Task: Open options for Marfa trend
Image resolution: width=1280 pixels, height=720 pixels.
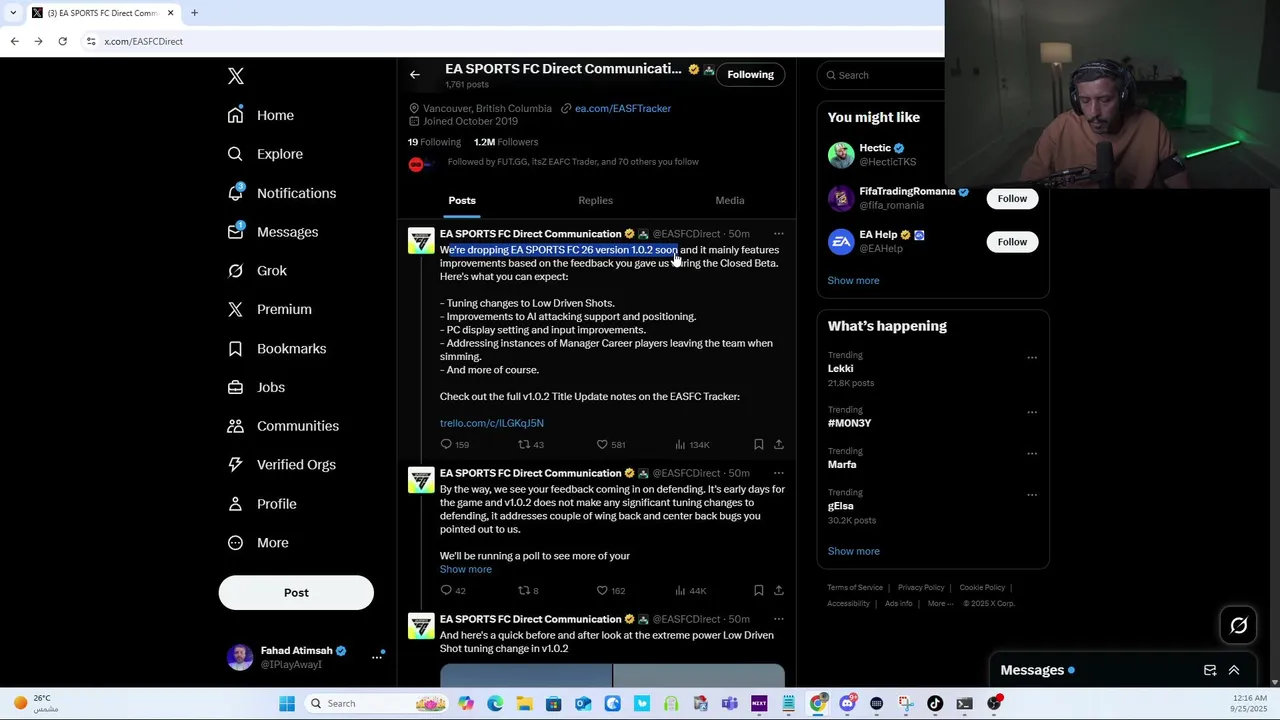Action: pos(1032,453)
